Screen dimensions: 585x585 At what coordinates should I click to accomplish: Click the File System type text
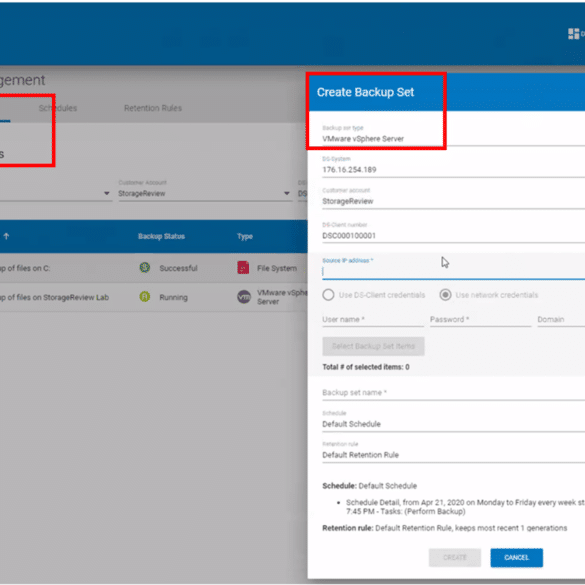[277, 268]
